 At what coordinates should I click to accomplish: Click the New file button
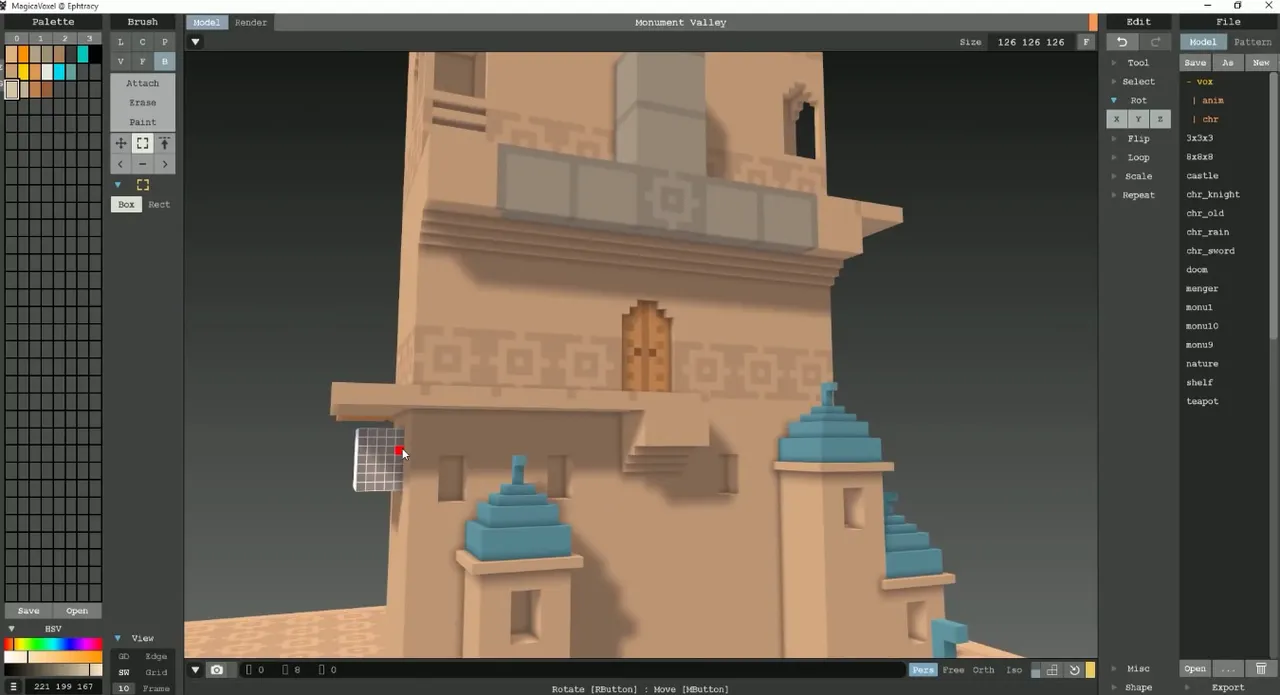[x=1261, y=62]
